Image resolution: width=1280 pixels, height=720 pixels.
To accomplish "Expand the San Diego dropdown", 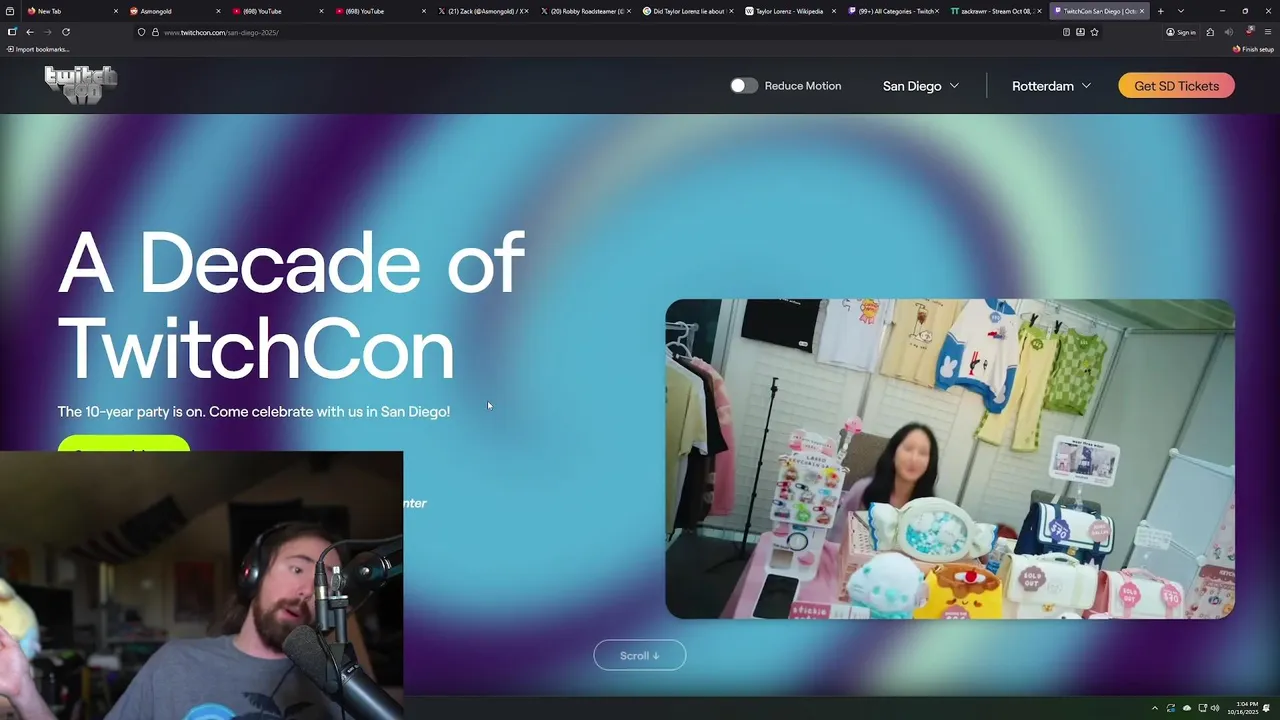I will point(920,86).
